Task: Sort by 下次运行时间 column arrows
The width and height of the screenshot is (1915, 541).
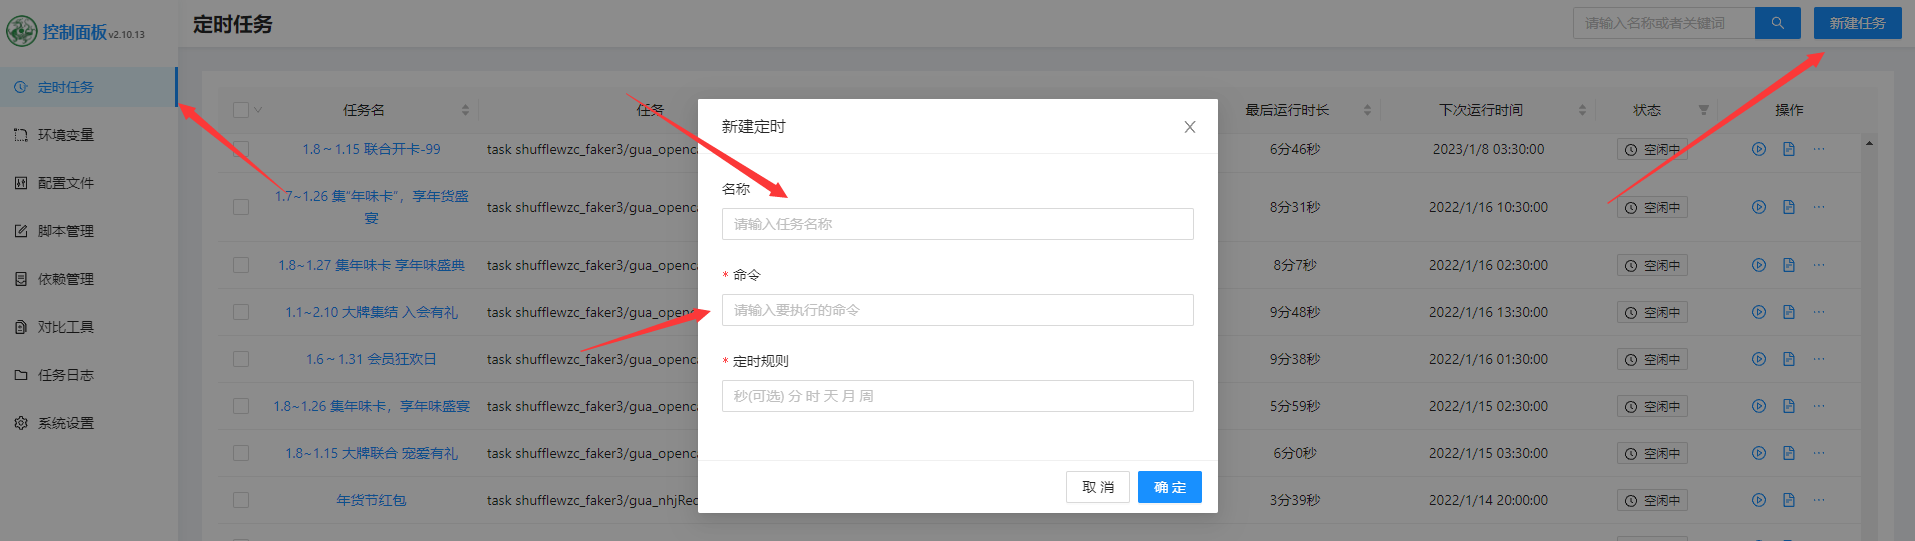Action: coord(1582,110)
